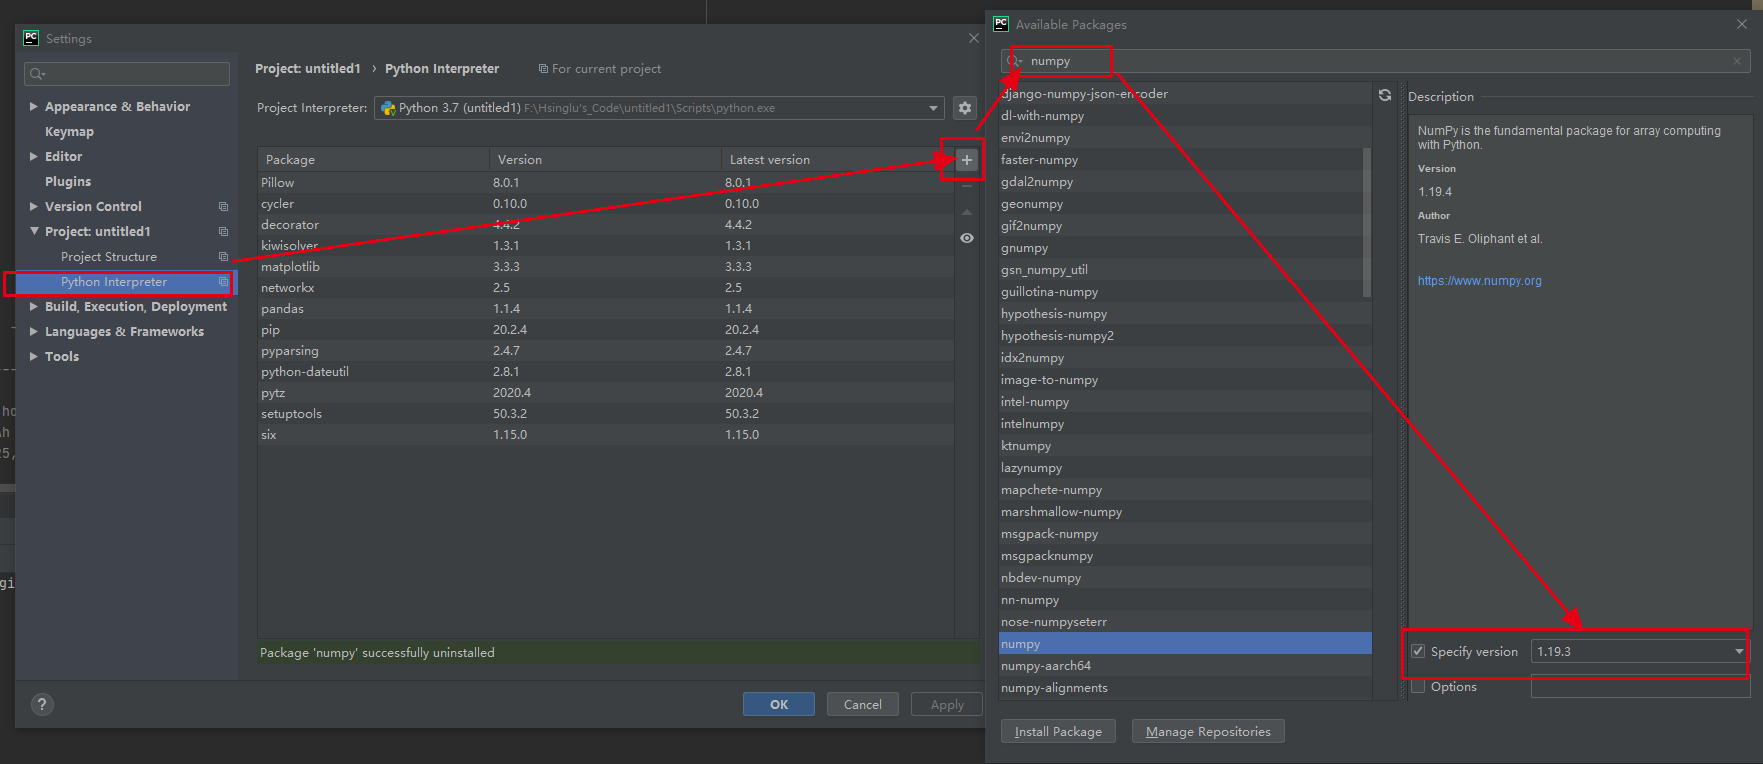
Task: Collapse the Project: untitled1 section
Action: click(x=34, y=231)
